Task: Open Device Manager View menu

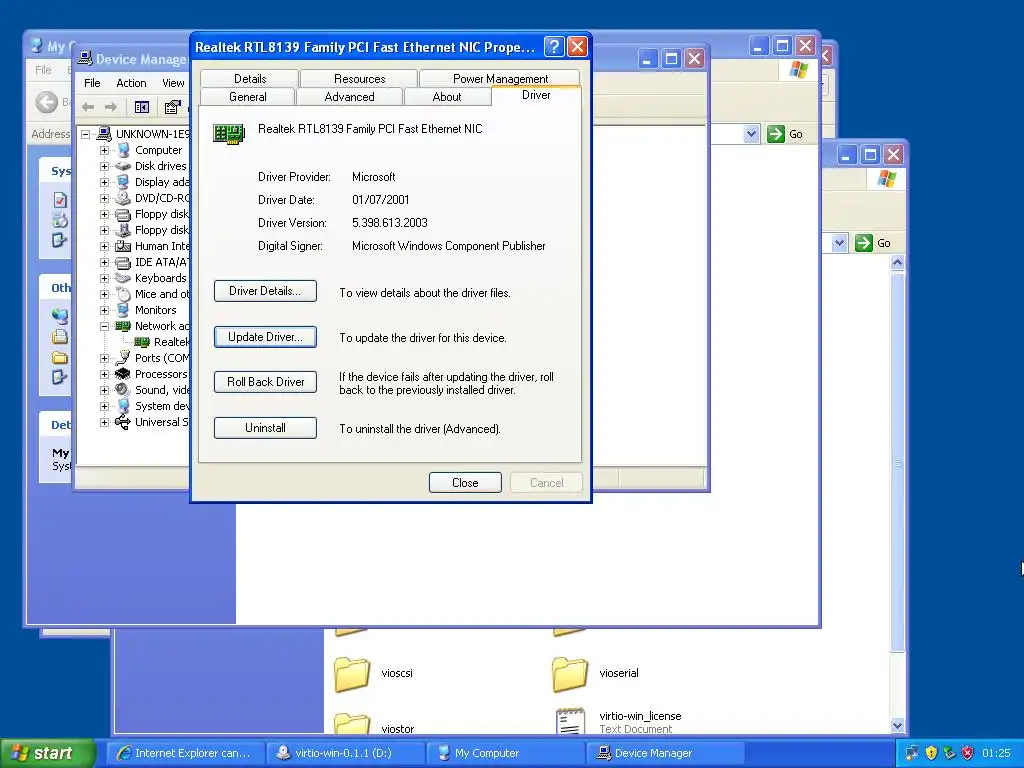Action: click(x=173, y=83)
